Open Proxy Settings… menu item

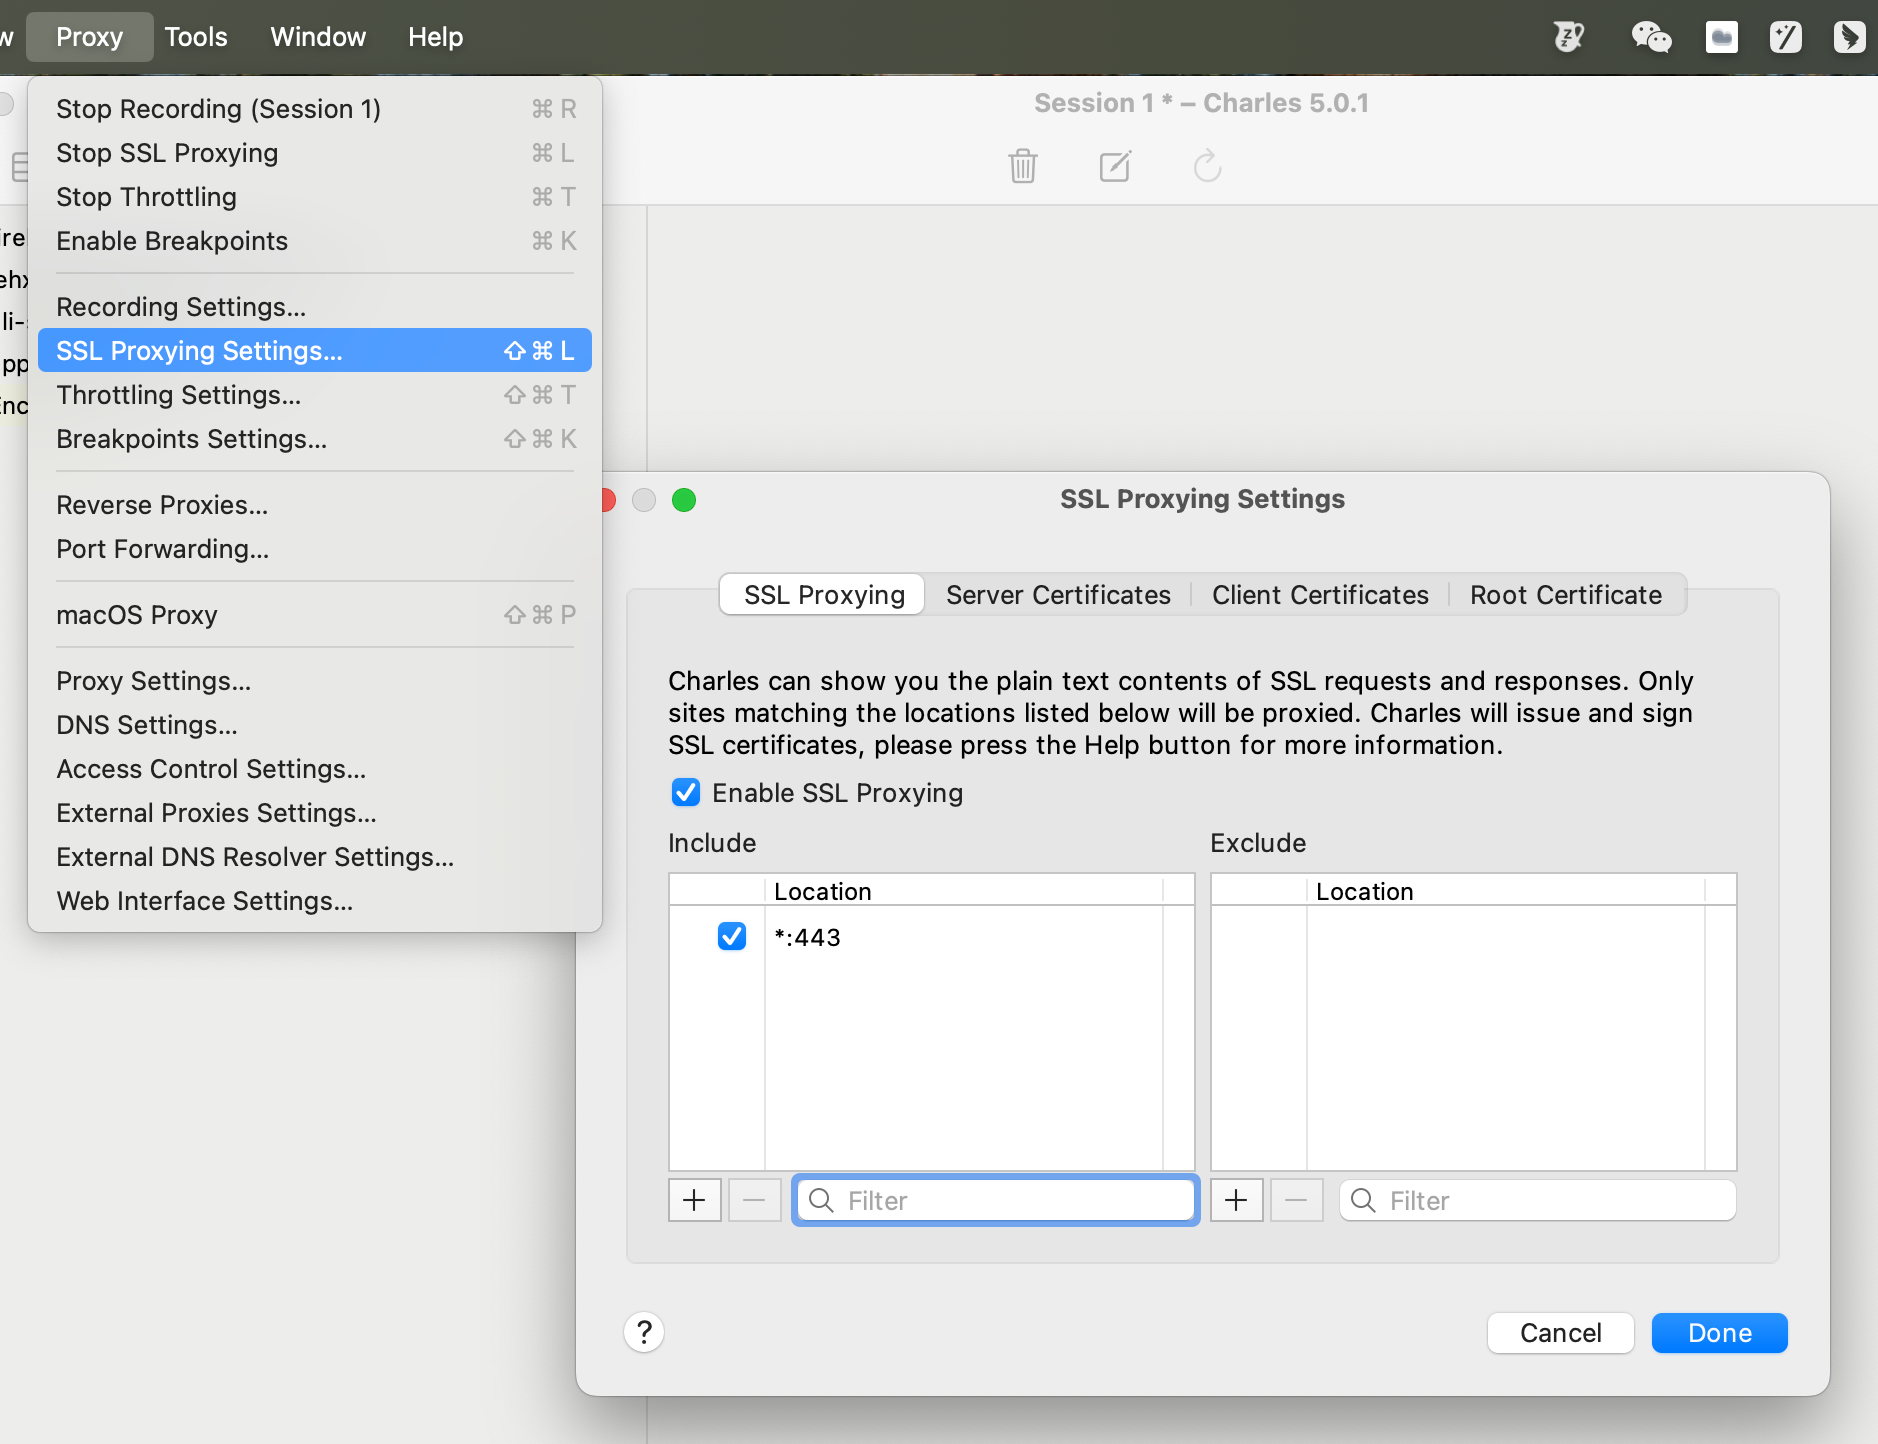pyautogui.click(x=315, y=681)
